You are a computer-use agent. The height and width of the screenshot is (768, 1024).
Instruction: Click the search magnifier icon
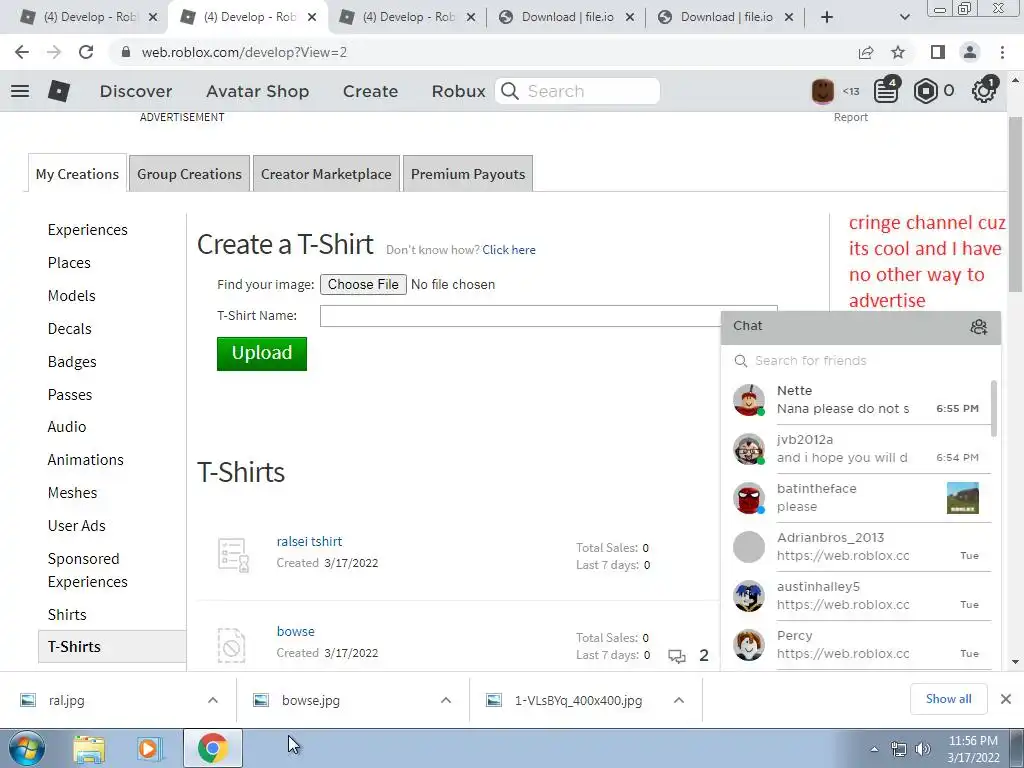click(x=509, y=91)
